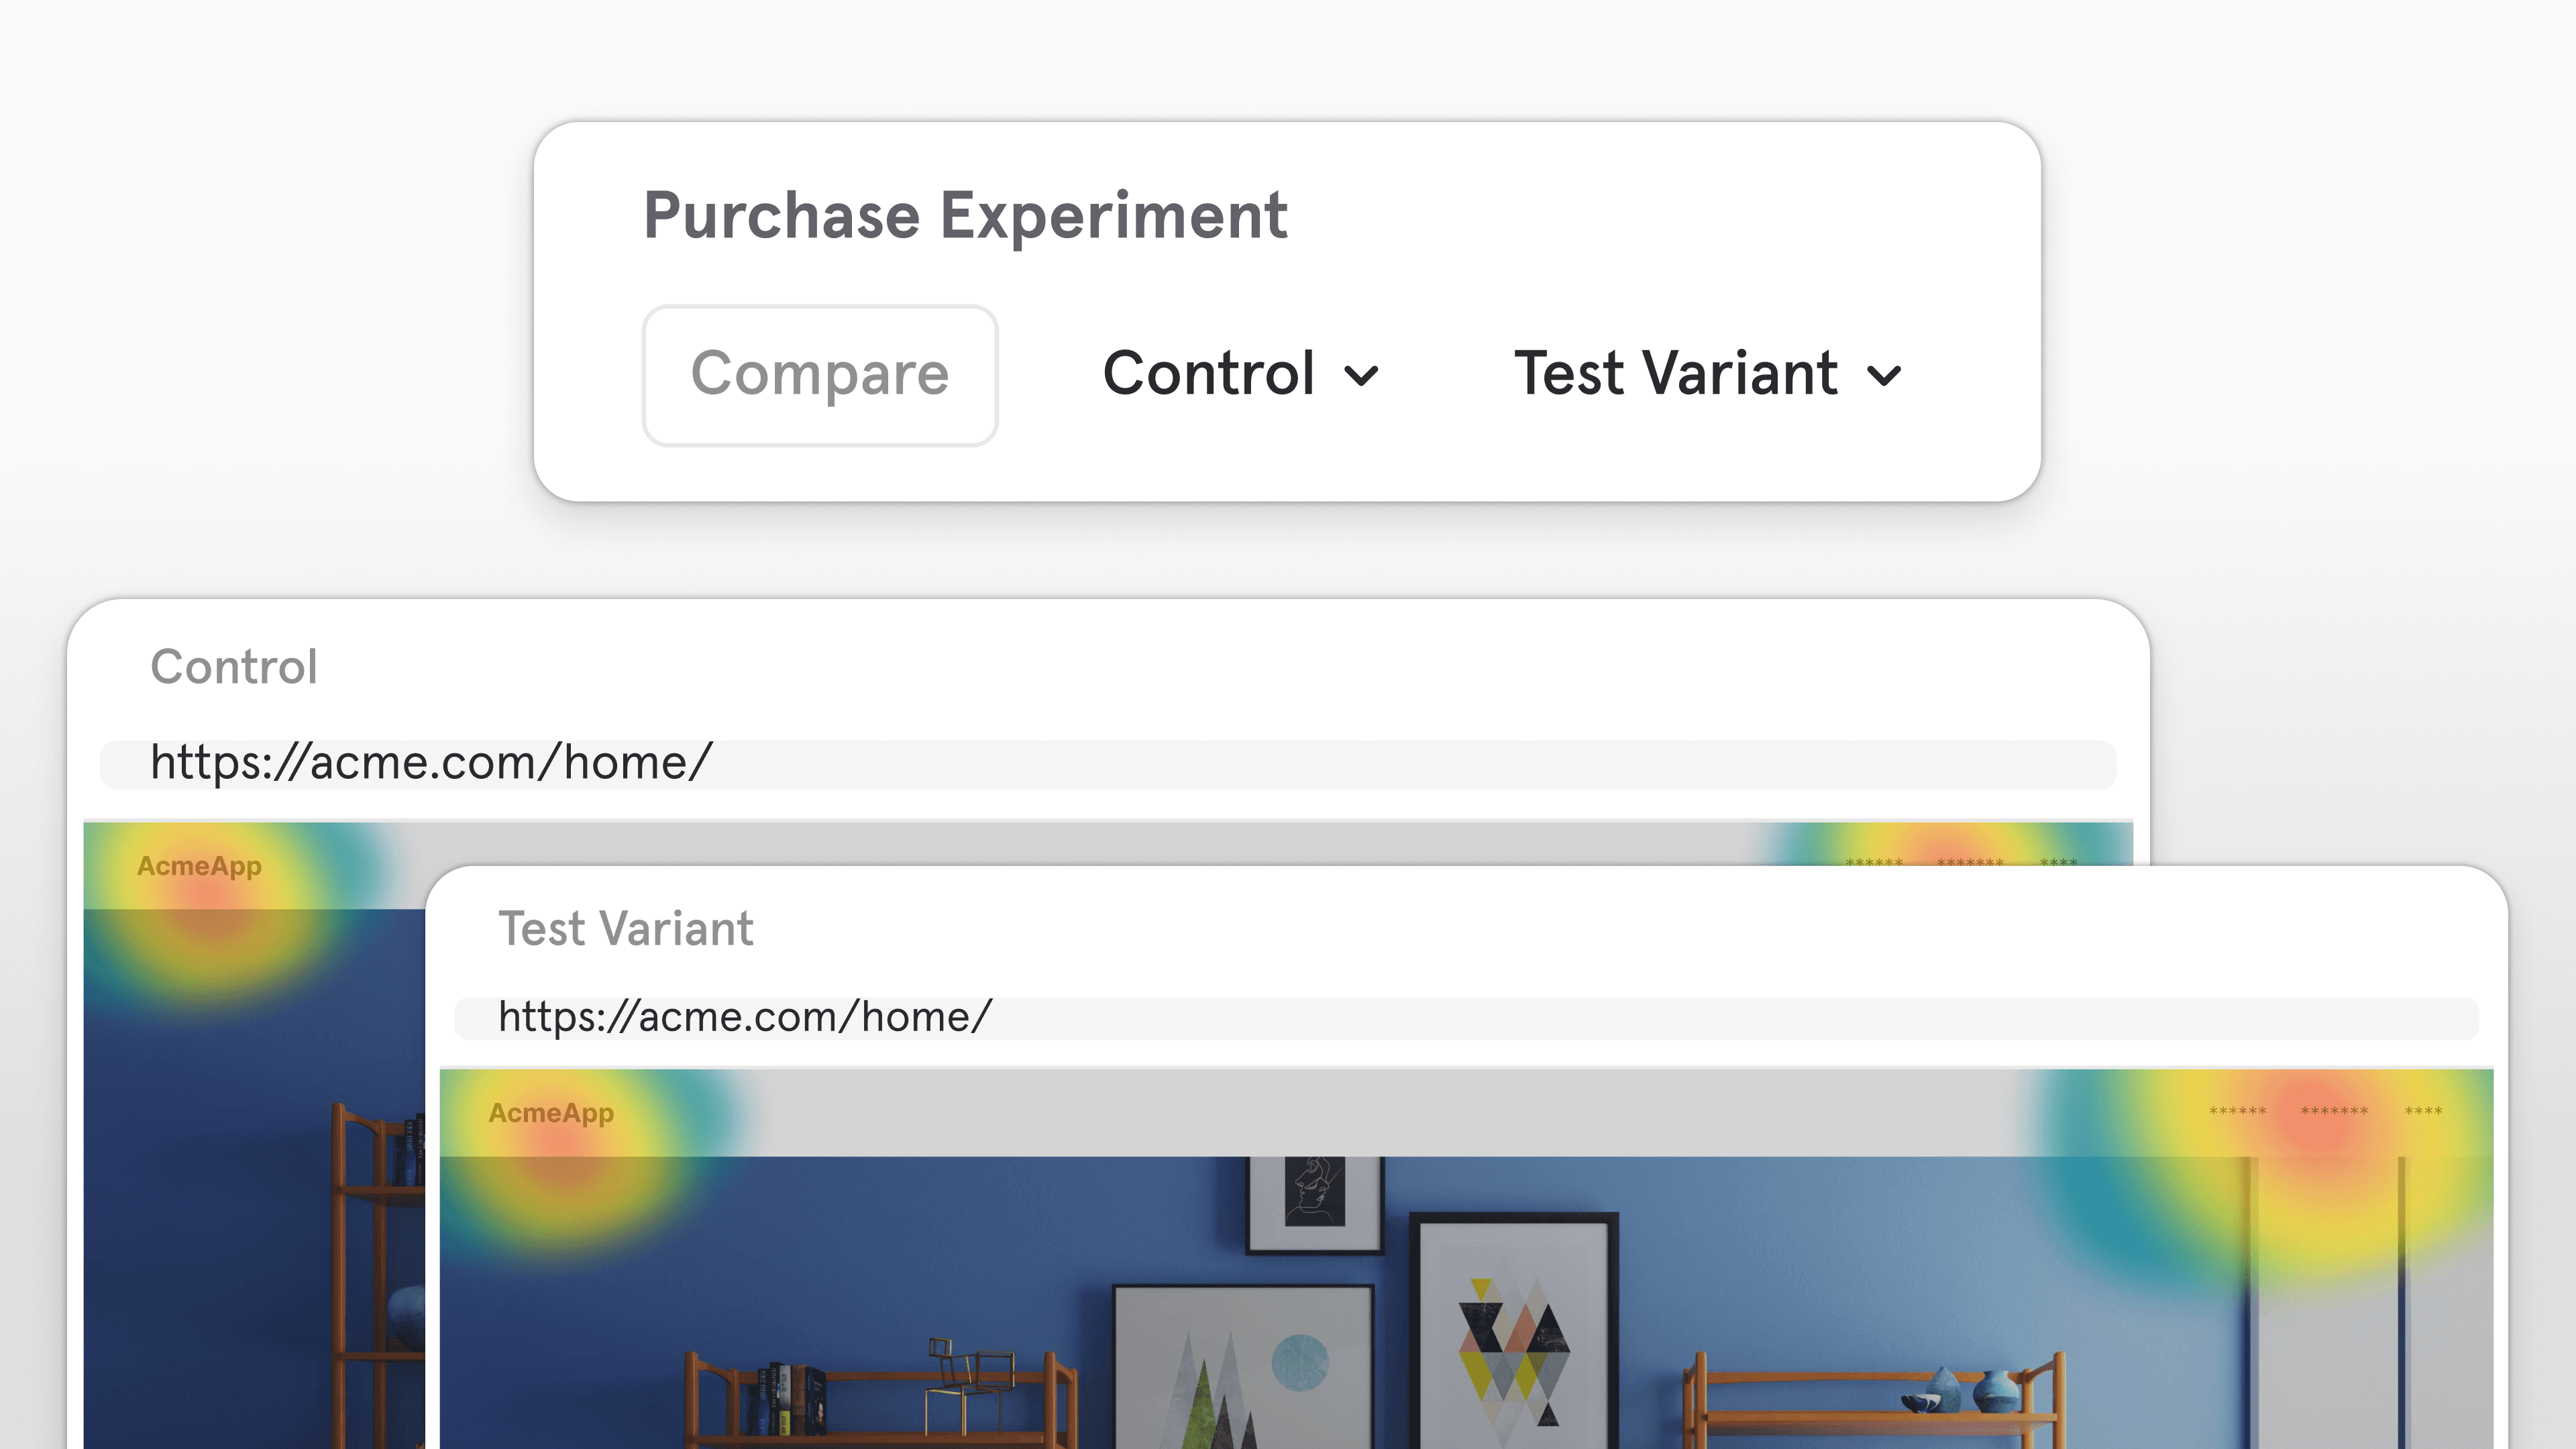Click AcmeApp logo in the Test Variant preview
Viewport: 2576px width, 1449px height.
click(551, 1113)
